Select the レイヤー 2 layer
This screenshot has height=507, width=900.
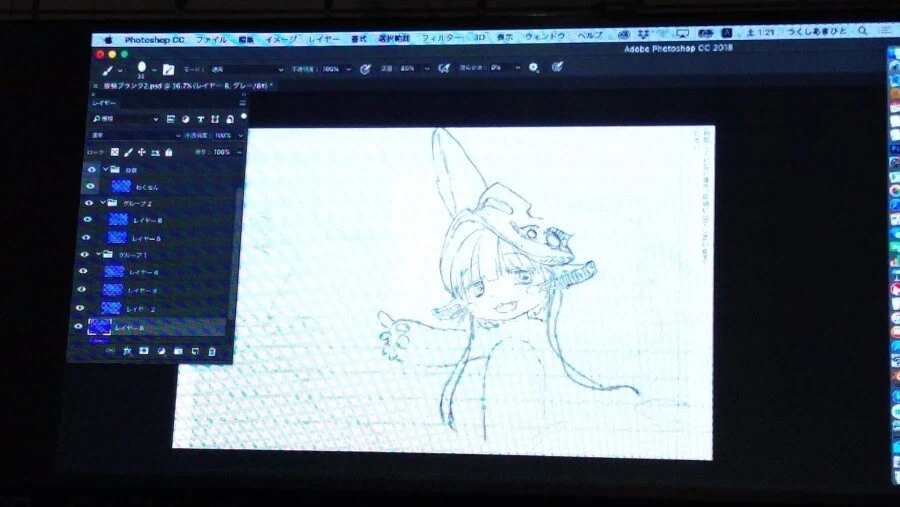[x=140, y=308]
